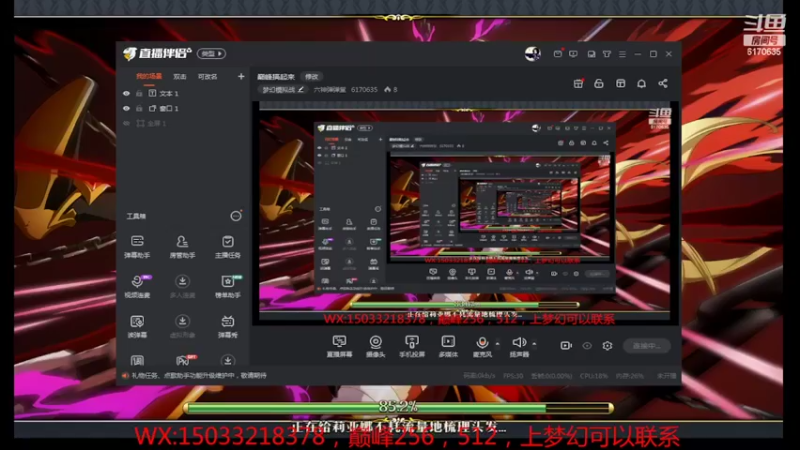Viewport: 800px width, 450px height.
Task: Click the 未开播 status text
Action: coord(666,376)
